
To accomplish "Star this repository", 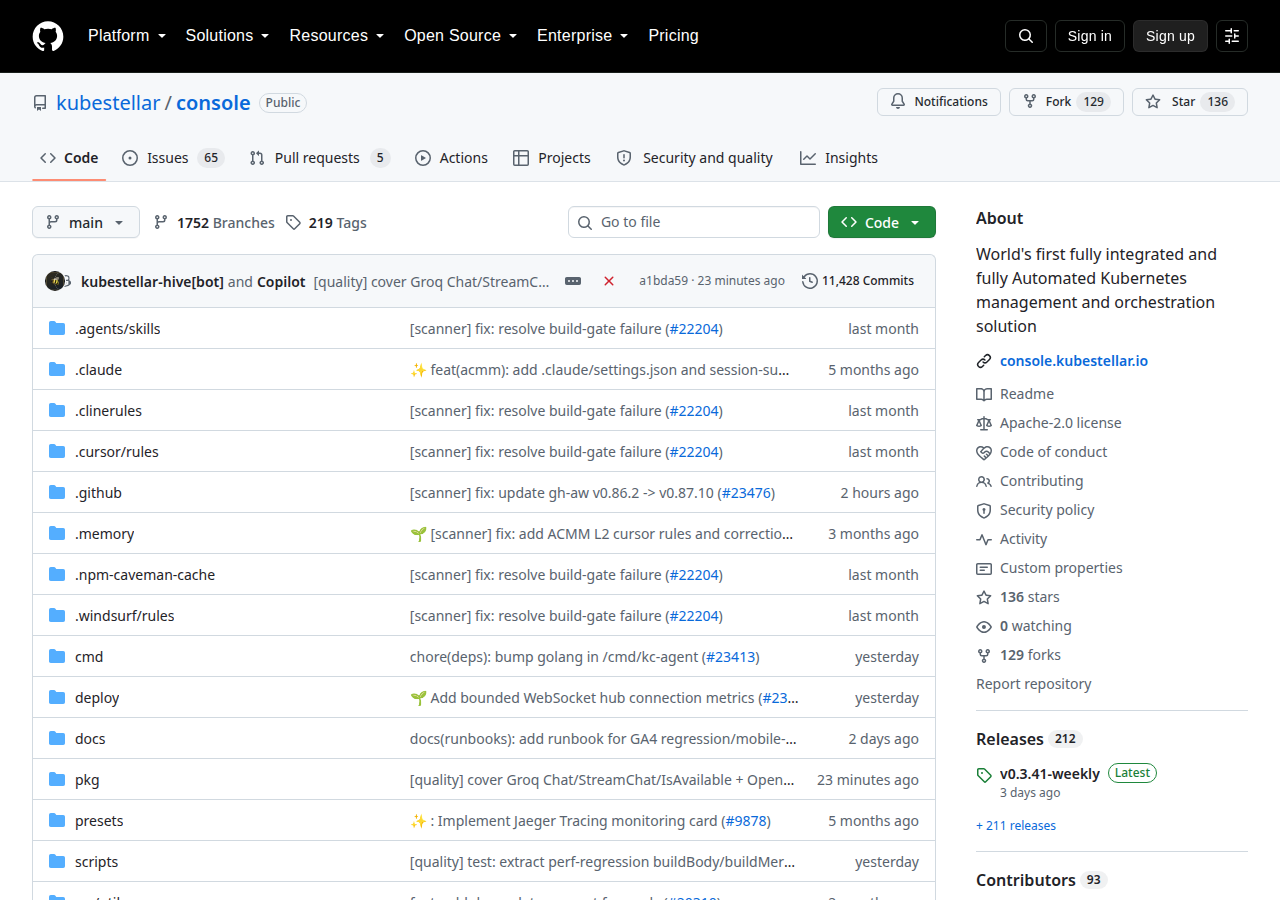I will tap(1190, 102).
